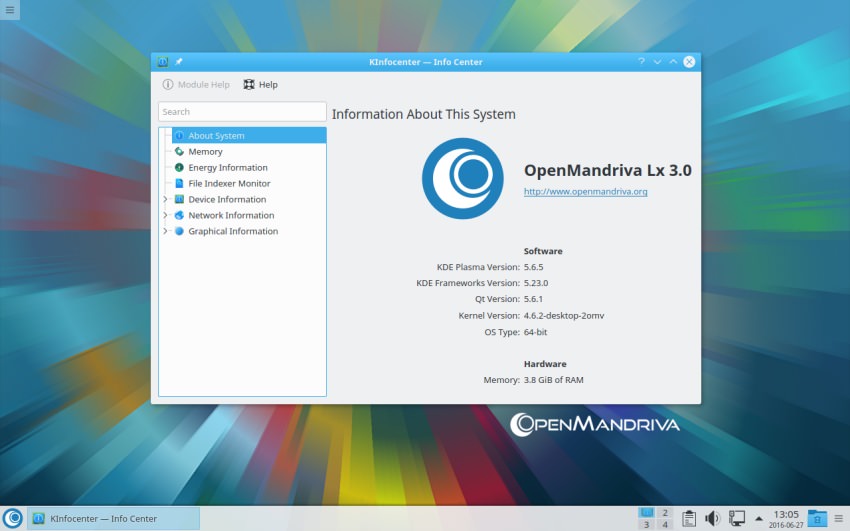The width and height of the screenshot is (850, 531).
Task: Click the Search input field
Action: tap(242, 112)
